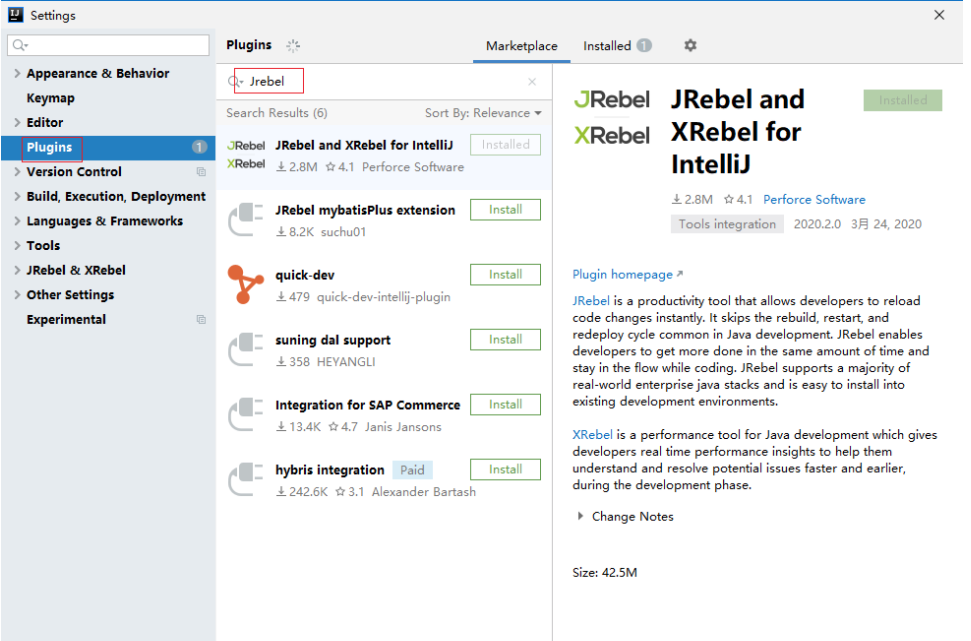Image resolution: width=971 pixels, height=641 pixels.
Task: Click the hybris integration plug icon
Action: point(246,479)
